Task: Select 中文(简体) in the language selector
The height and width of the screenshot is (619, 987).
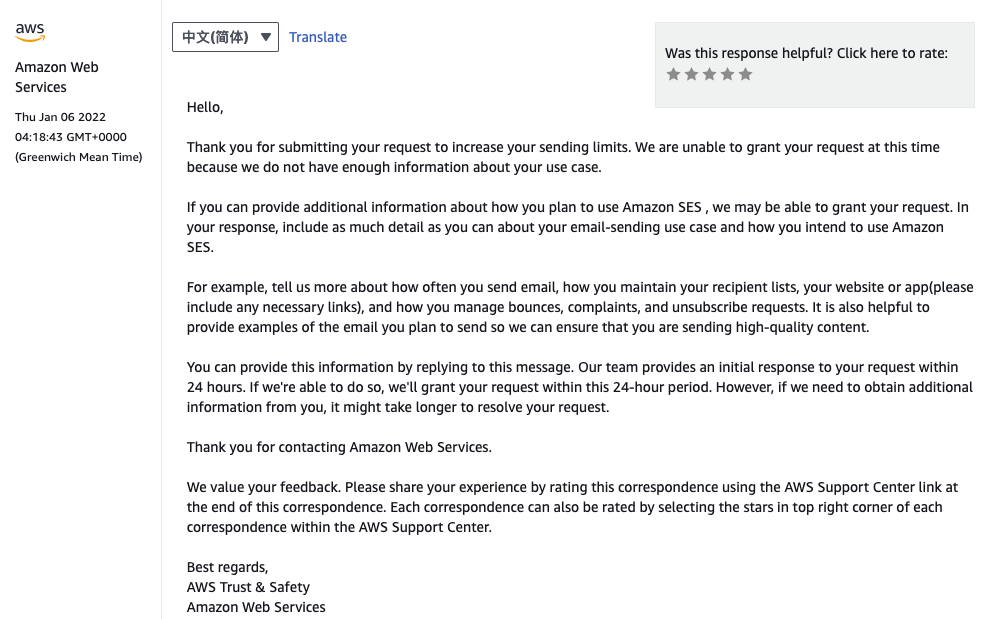Action: 210,37
